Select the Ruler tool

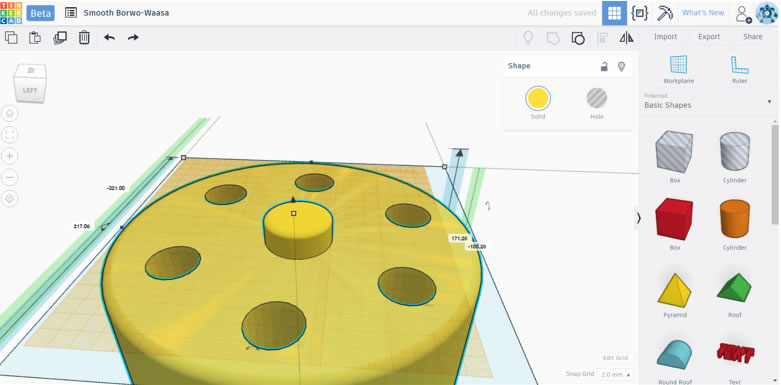click(740, 69)
